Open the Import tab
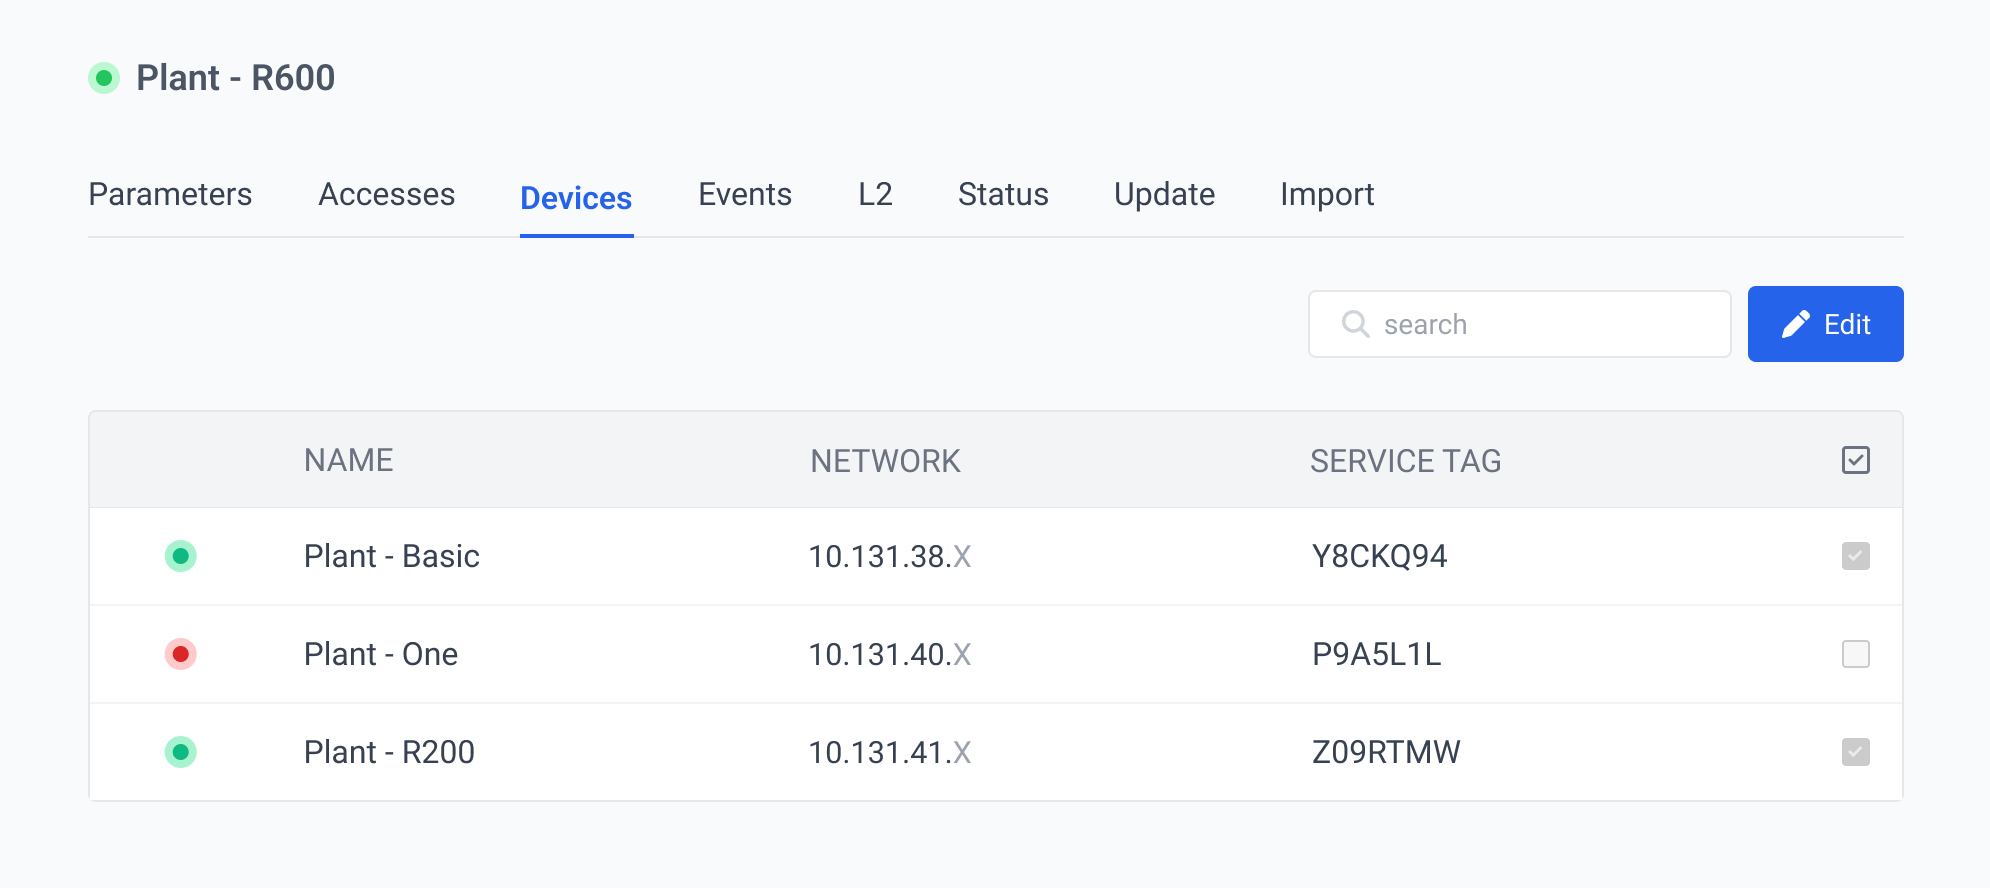This screenshot has height=888, width=1990. tap(1327, 194)
